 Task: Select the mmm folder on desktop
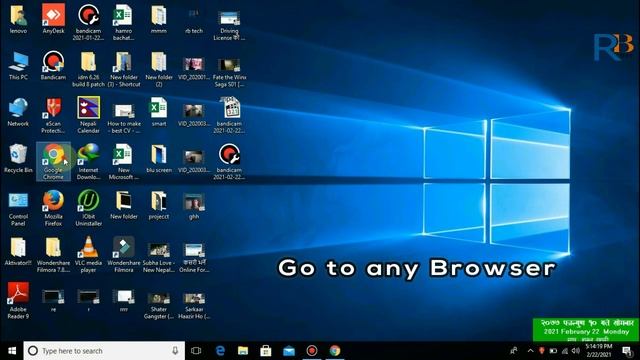(x=159, y=20)
